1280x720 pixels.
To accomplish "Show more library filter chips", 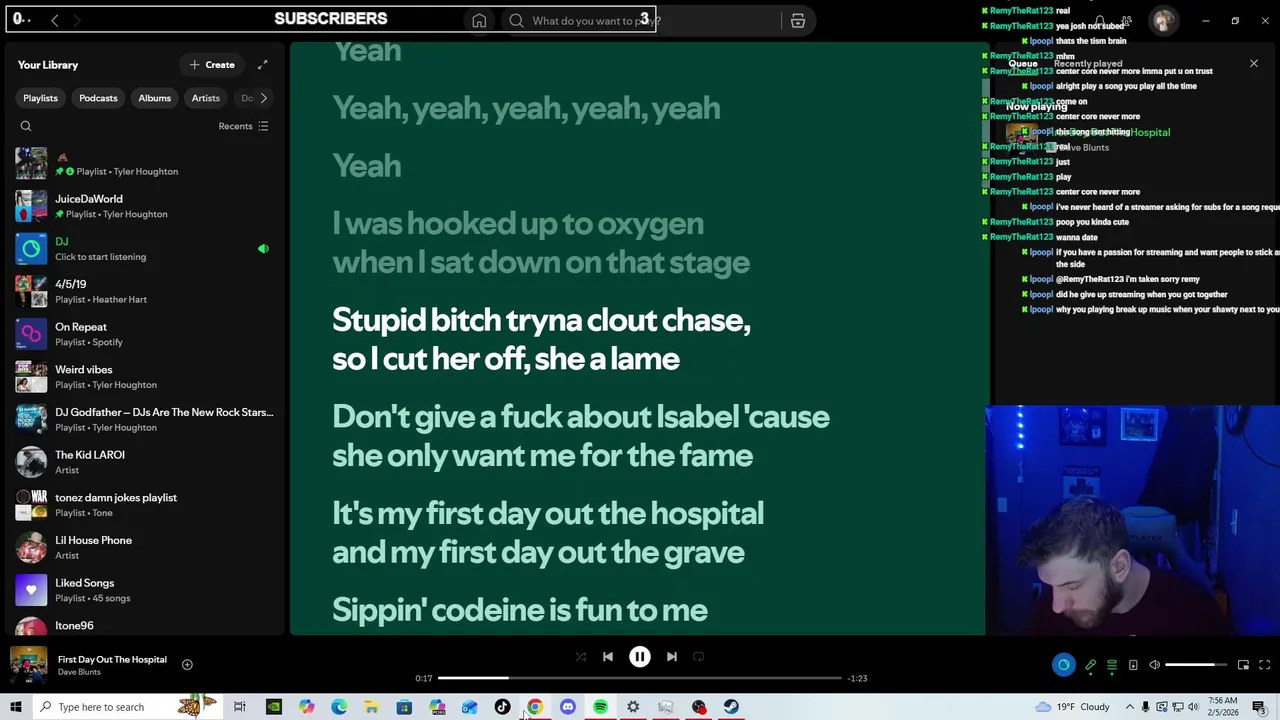I will click(263, 98).
